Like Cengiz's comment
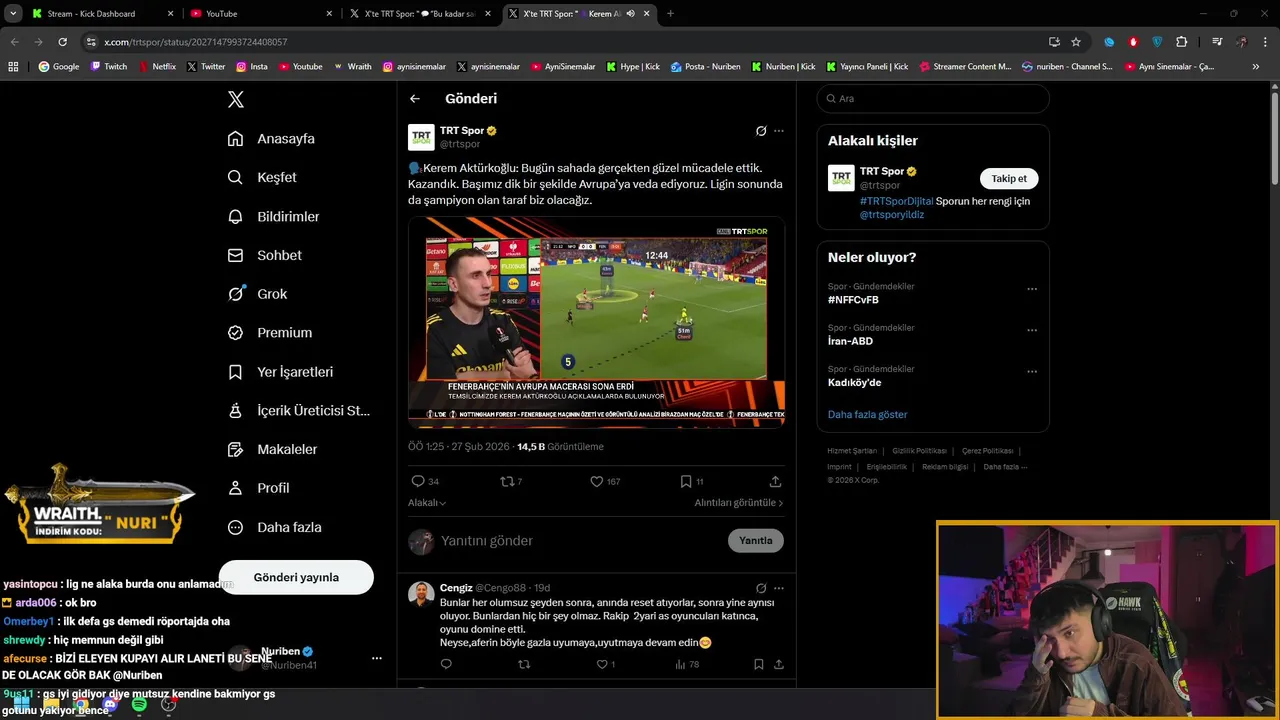 [602, 664]
